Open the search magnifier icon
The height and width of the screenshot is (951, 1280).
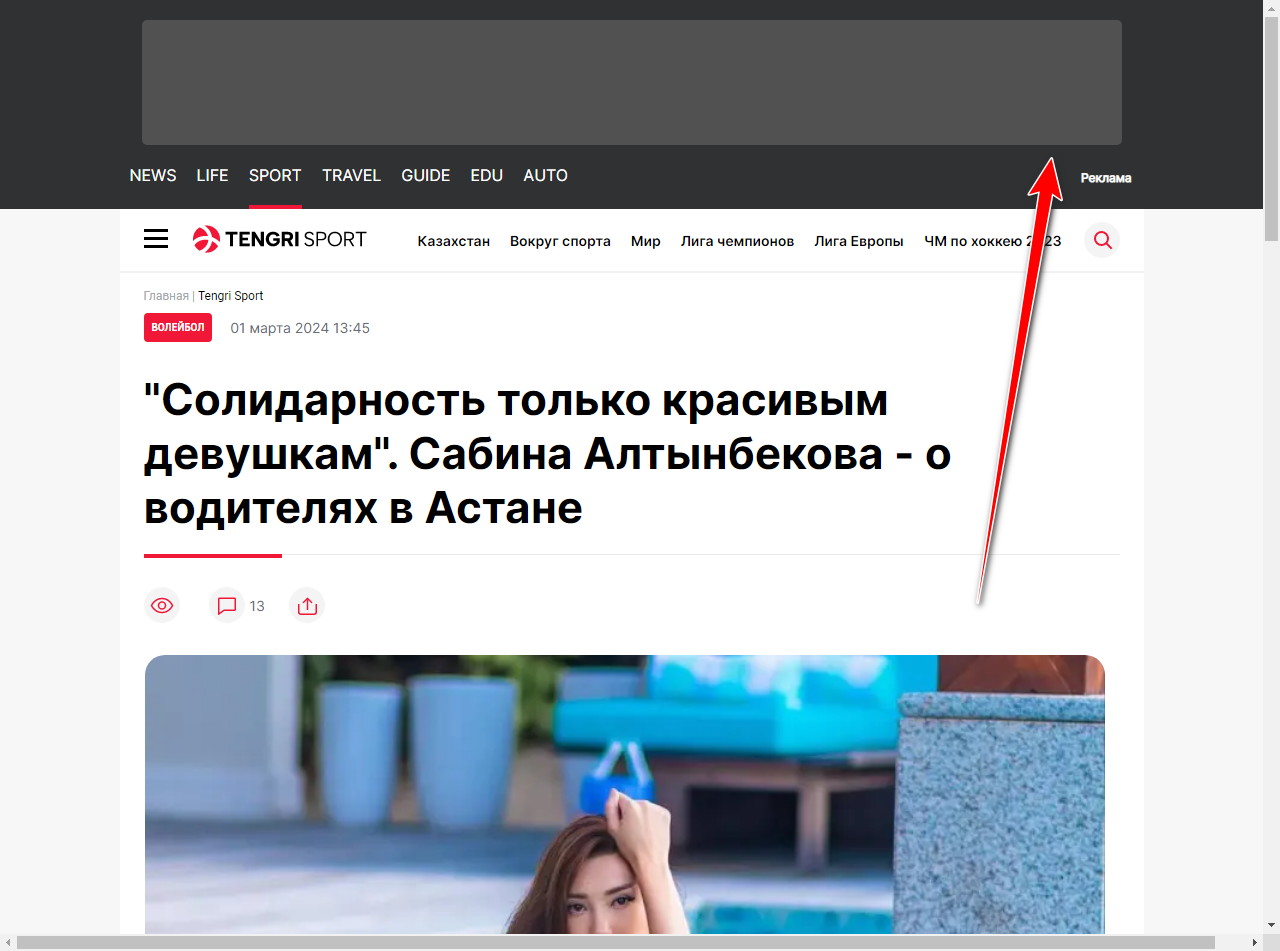coord(1102,240)
